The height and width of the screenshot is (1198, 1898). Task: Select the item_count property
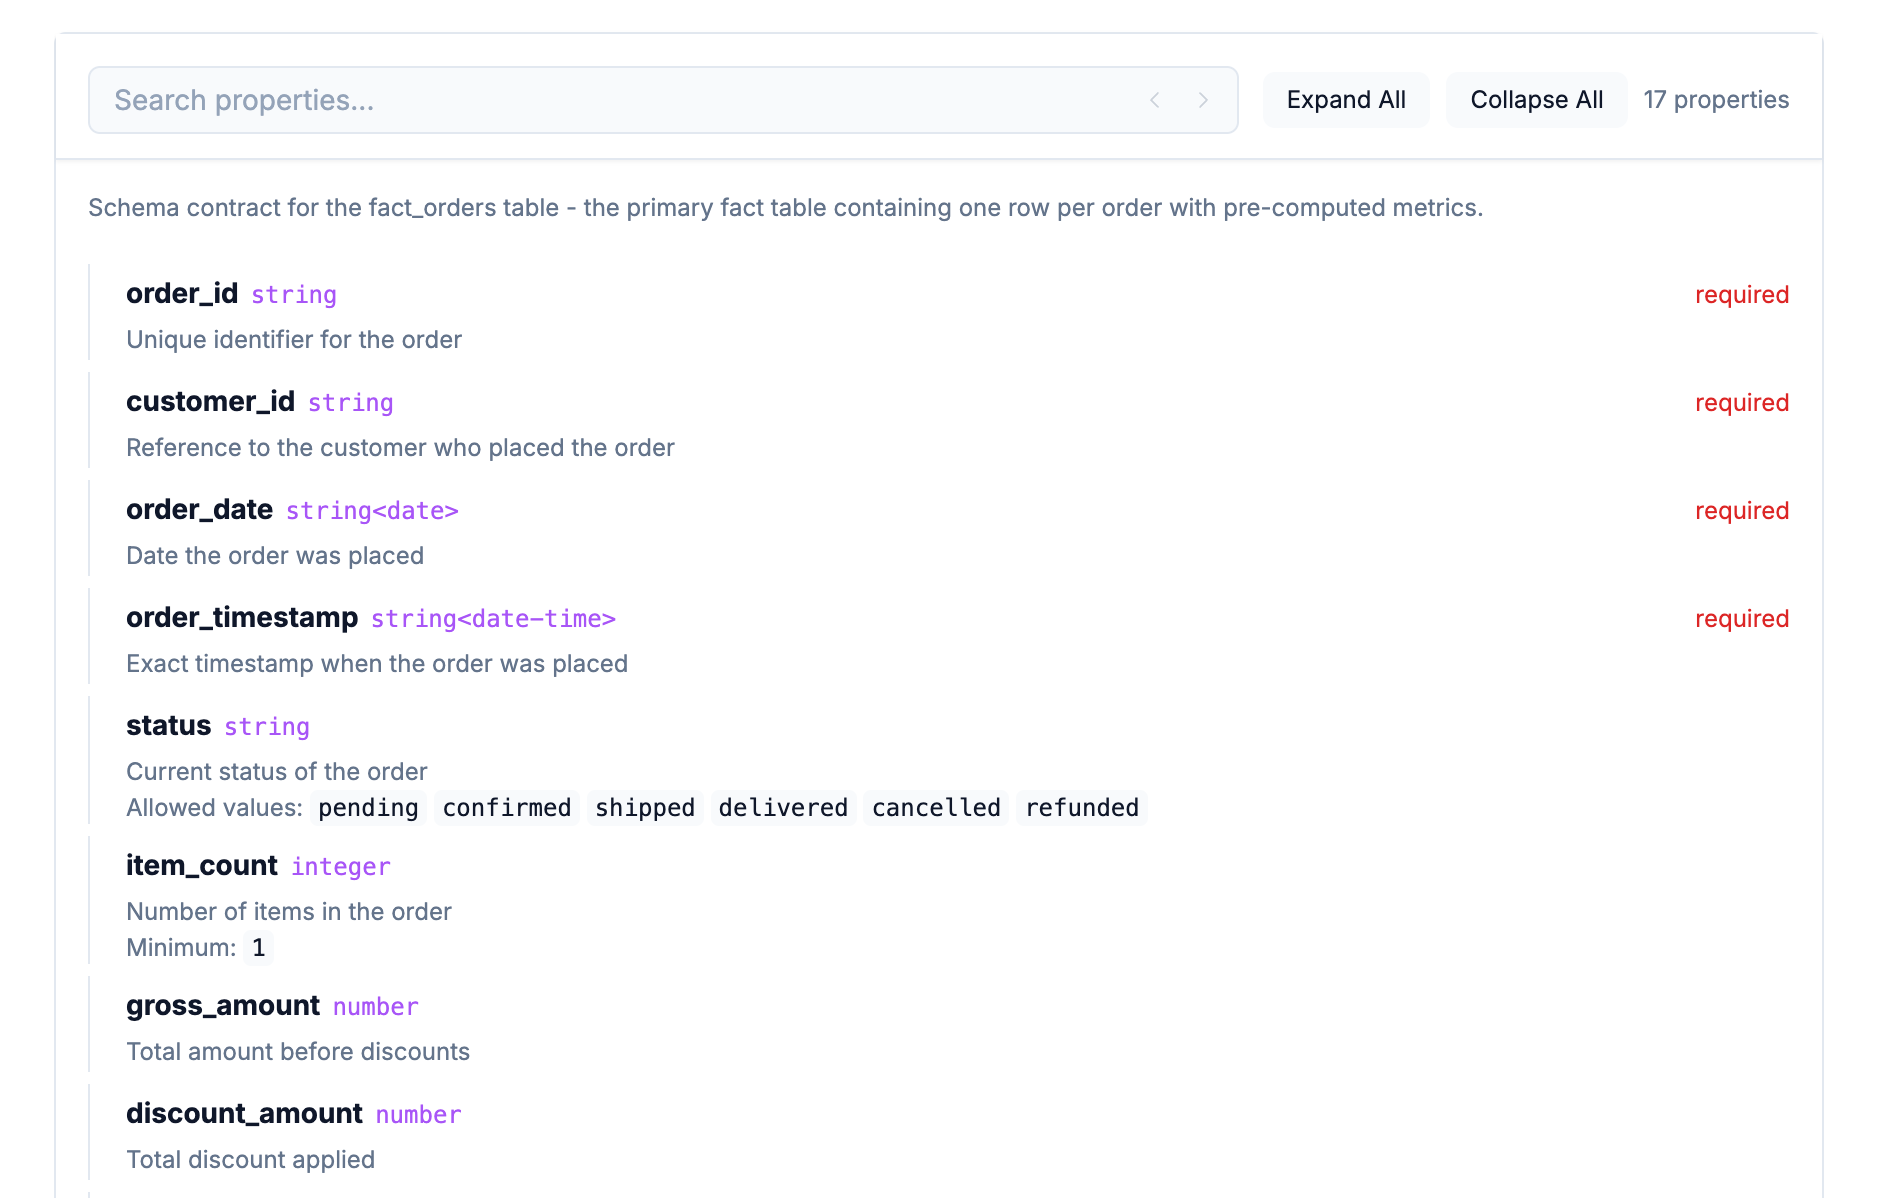pyautogui.click(x=202, y=866)
